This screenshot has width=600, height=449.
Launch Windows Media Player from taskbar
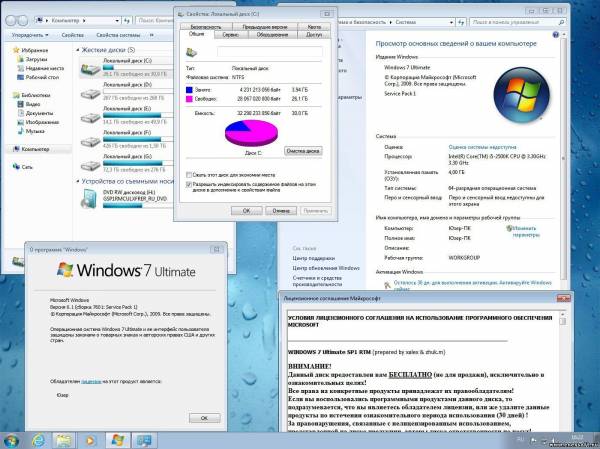point(90,441)
